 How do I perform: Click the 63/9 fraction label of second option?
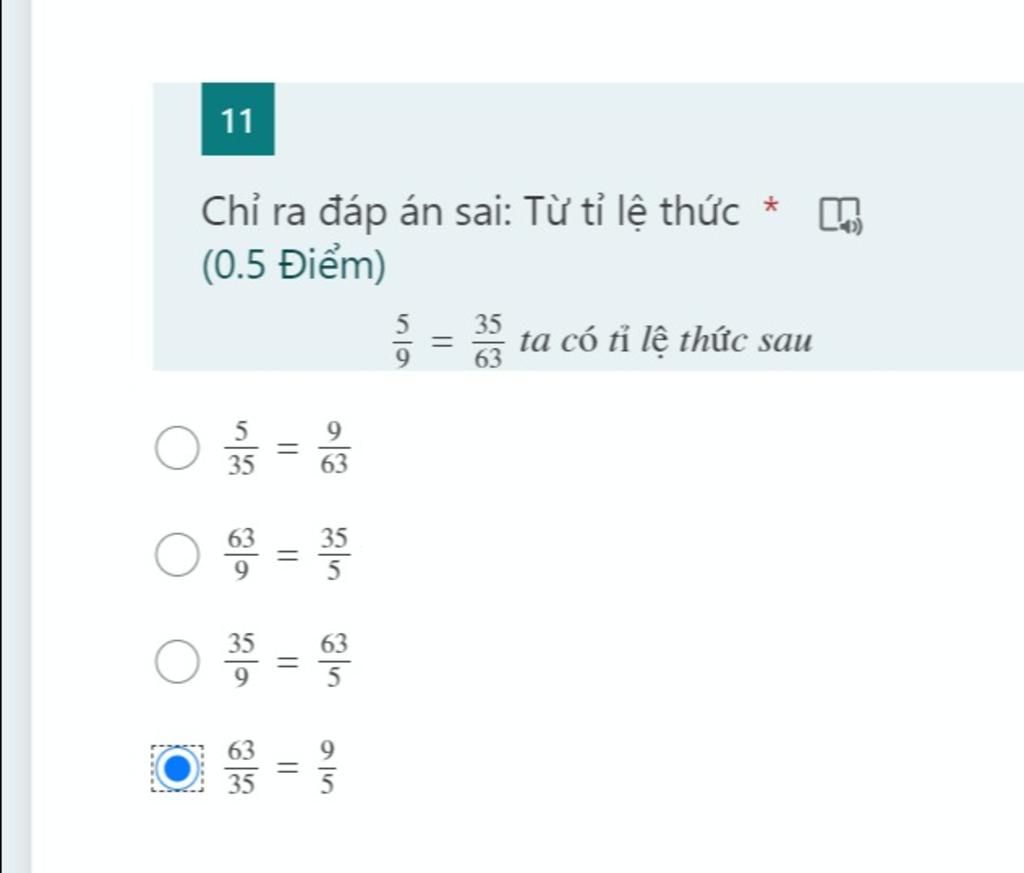click(241, 554)
